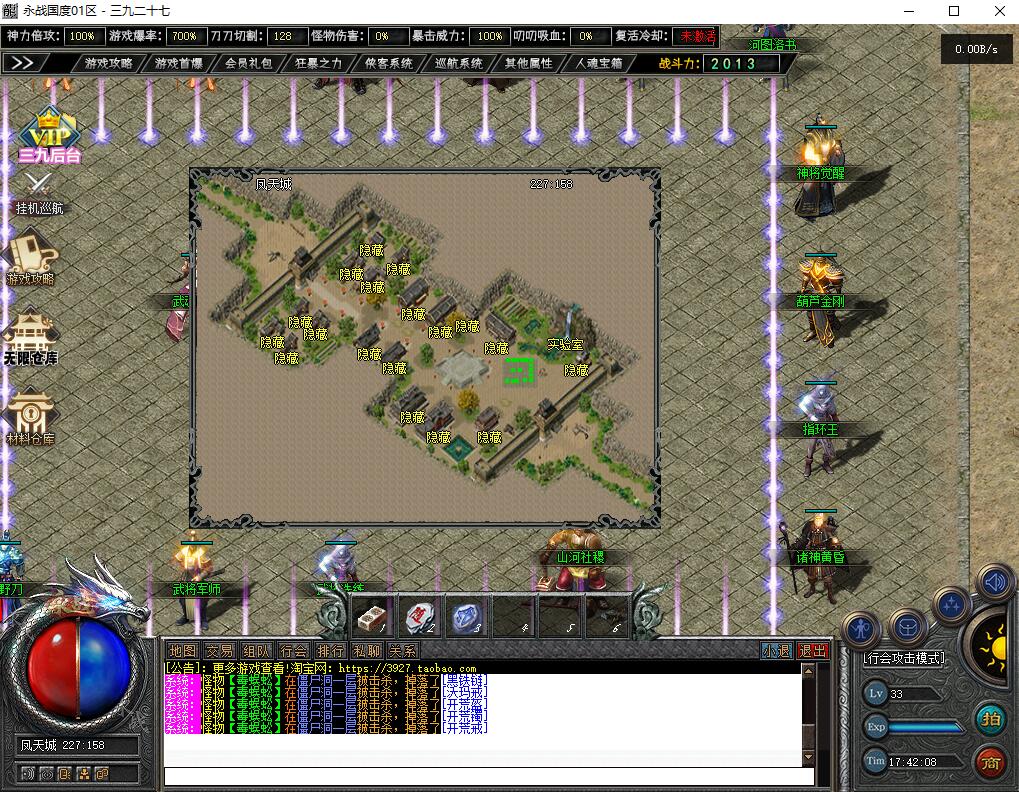This screenshot has height=792, width=1019.
Task: Click the chat scrollbar down arrow
Action: click(x=808, y=757)
